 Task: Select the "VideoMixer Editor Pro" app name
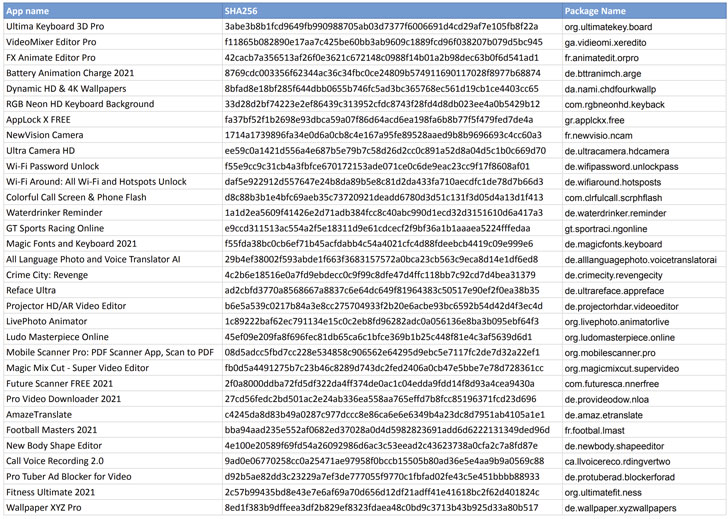coord(51,43)
